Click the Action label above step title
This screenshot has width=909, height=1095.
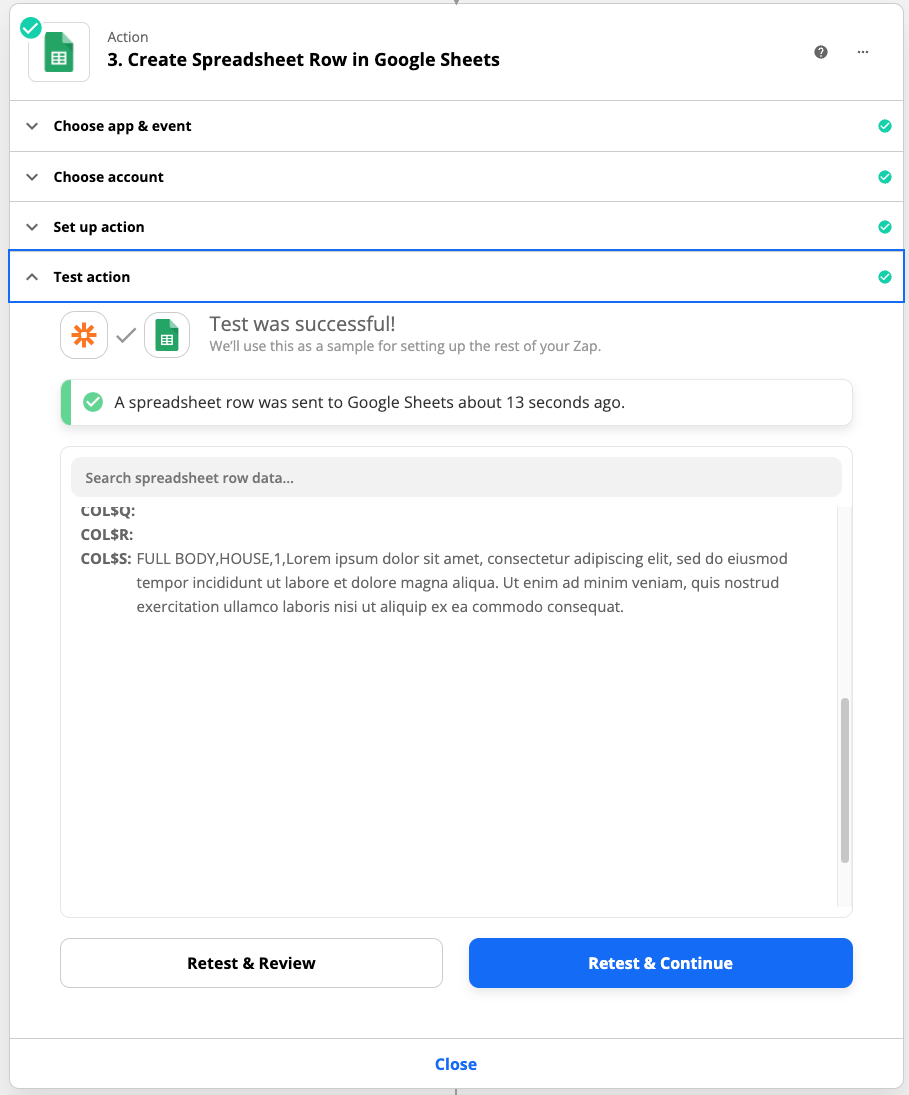point(128,37)
